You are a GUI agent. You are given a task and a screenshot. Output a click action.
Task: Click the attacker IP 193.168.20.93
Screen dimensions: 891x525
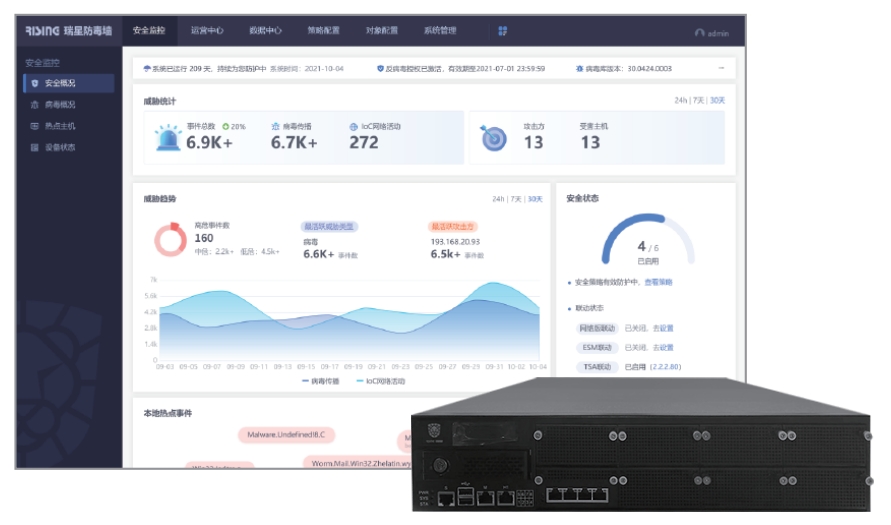pos(455,242)
